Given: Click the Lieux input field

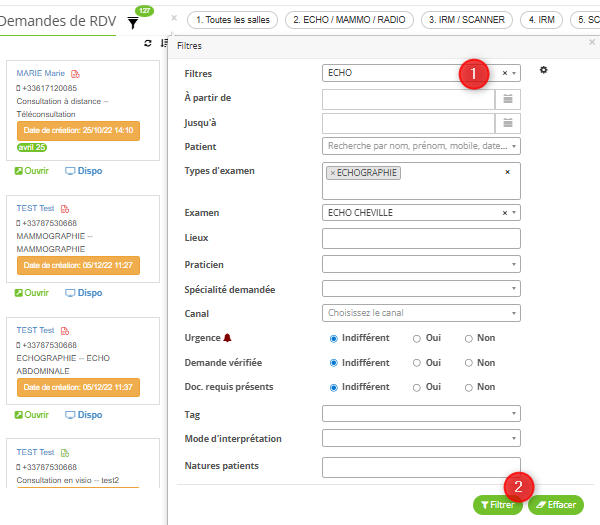Looking at the screenshot, I should coord(421,238).
